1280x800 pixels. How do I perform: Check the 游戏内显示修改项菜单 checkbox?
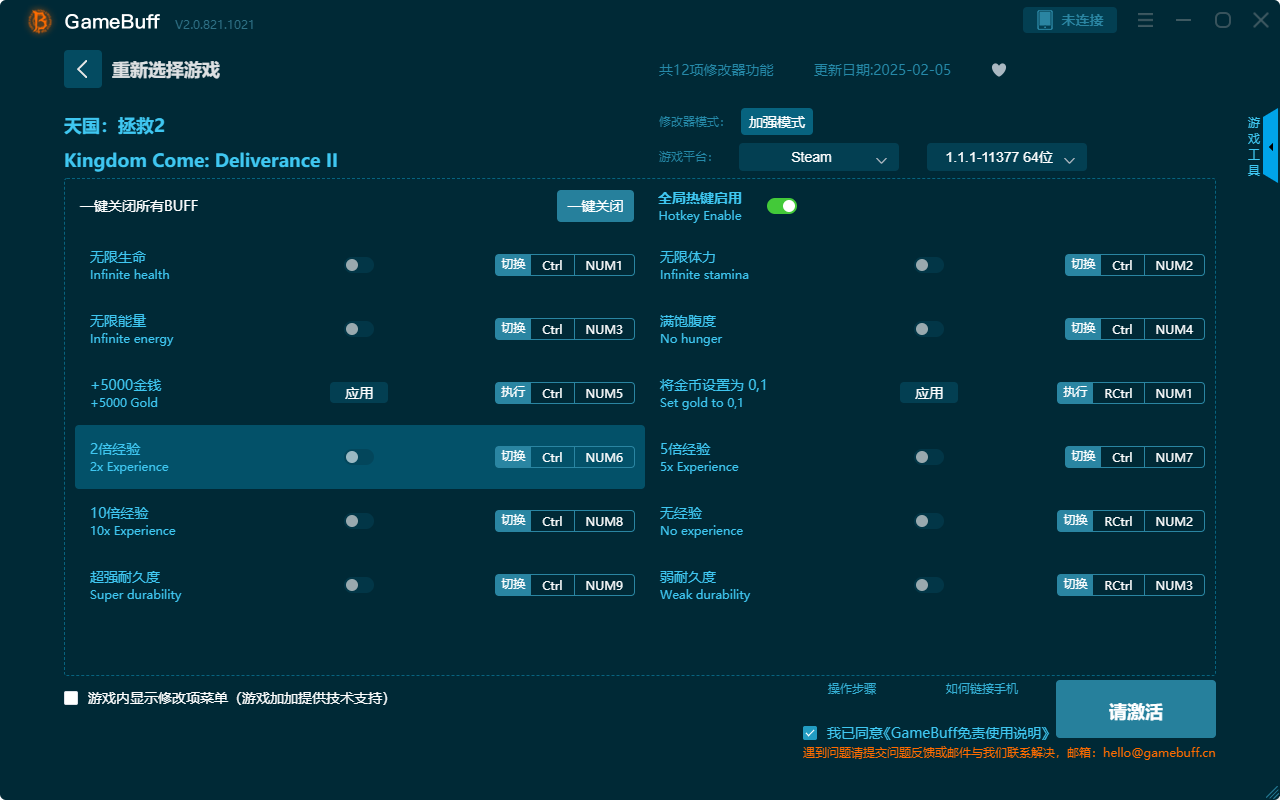[x=71, y=699]
